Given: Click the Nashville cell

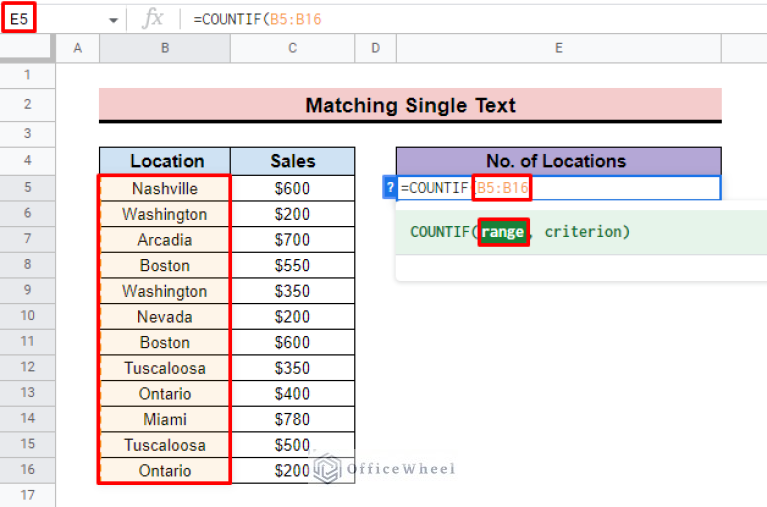Looking at the screenshot, I should click(x=164, y=188).
